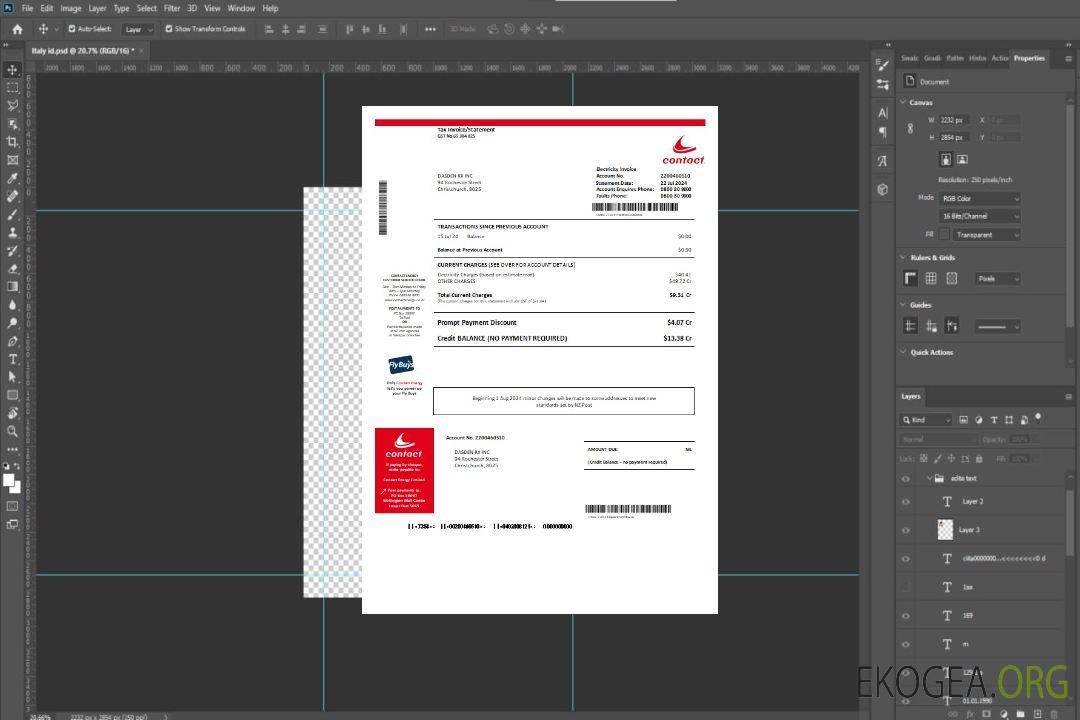Collapse the Quick Actions section

click(x=903, y=352)
